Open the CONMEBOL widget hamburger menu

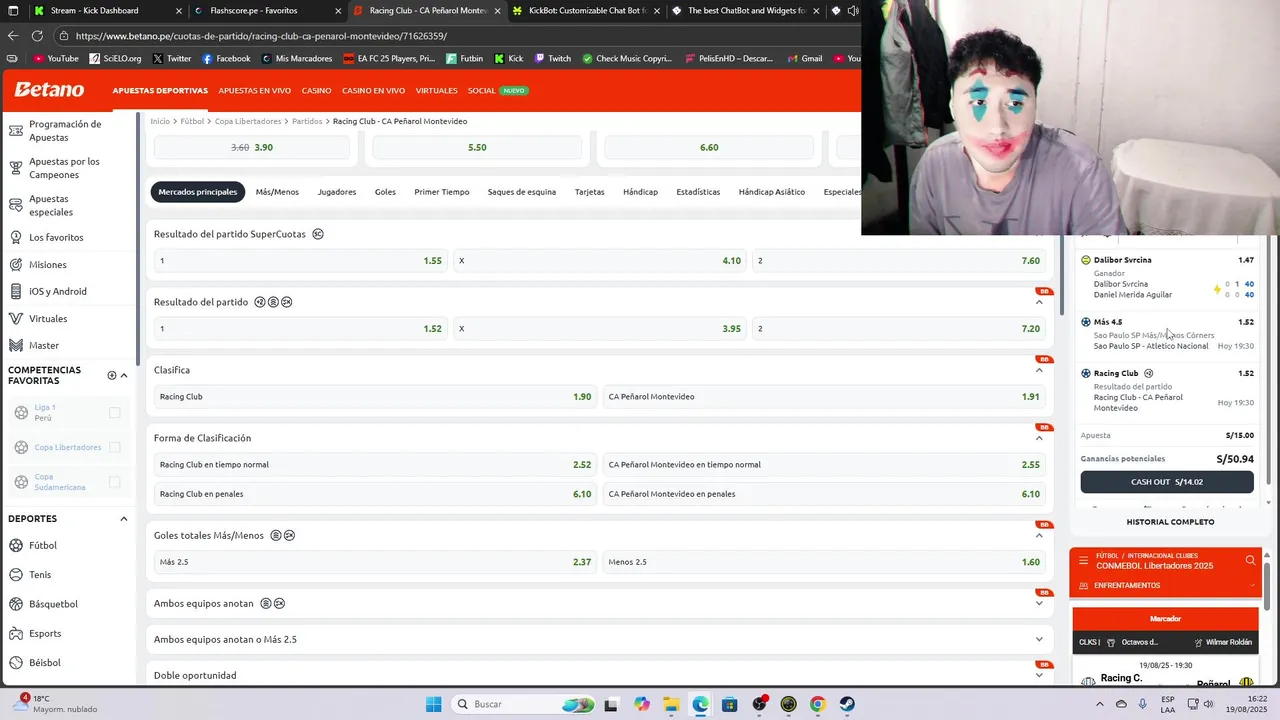pyautogui.click(x=1083, y=560)
